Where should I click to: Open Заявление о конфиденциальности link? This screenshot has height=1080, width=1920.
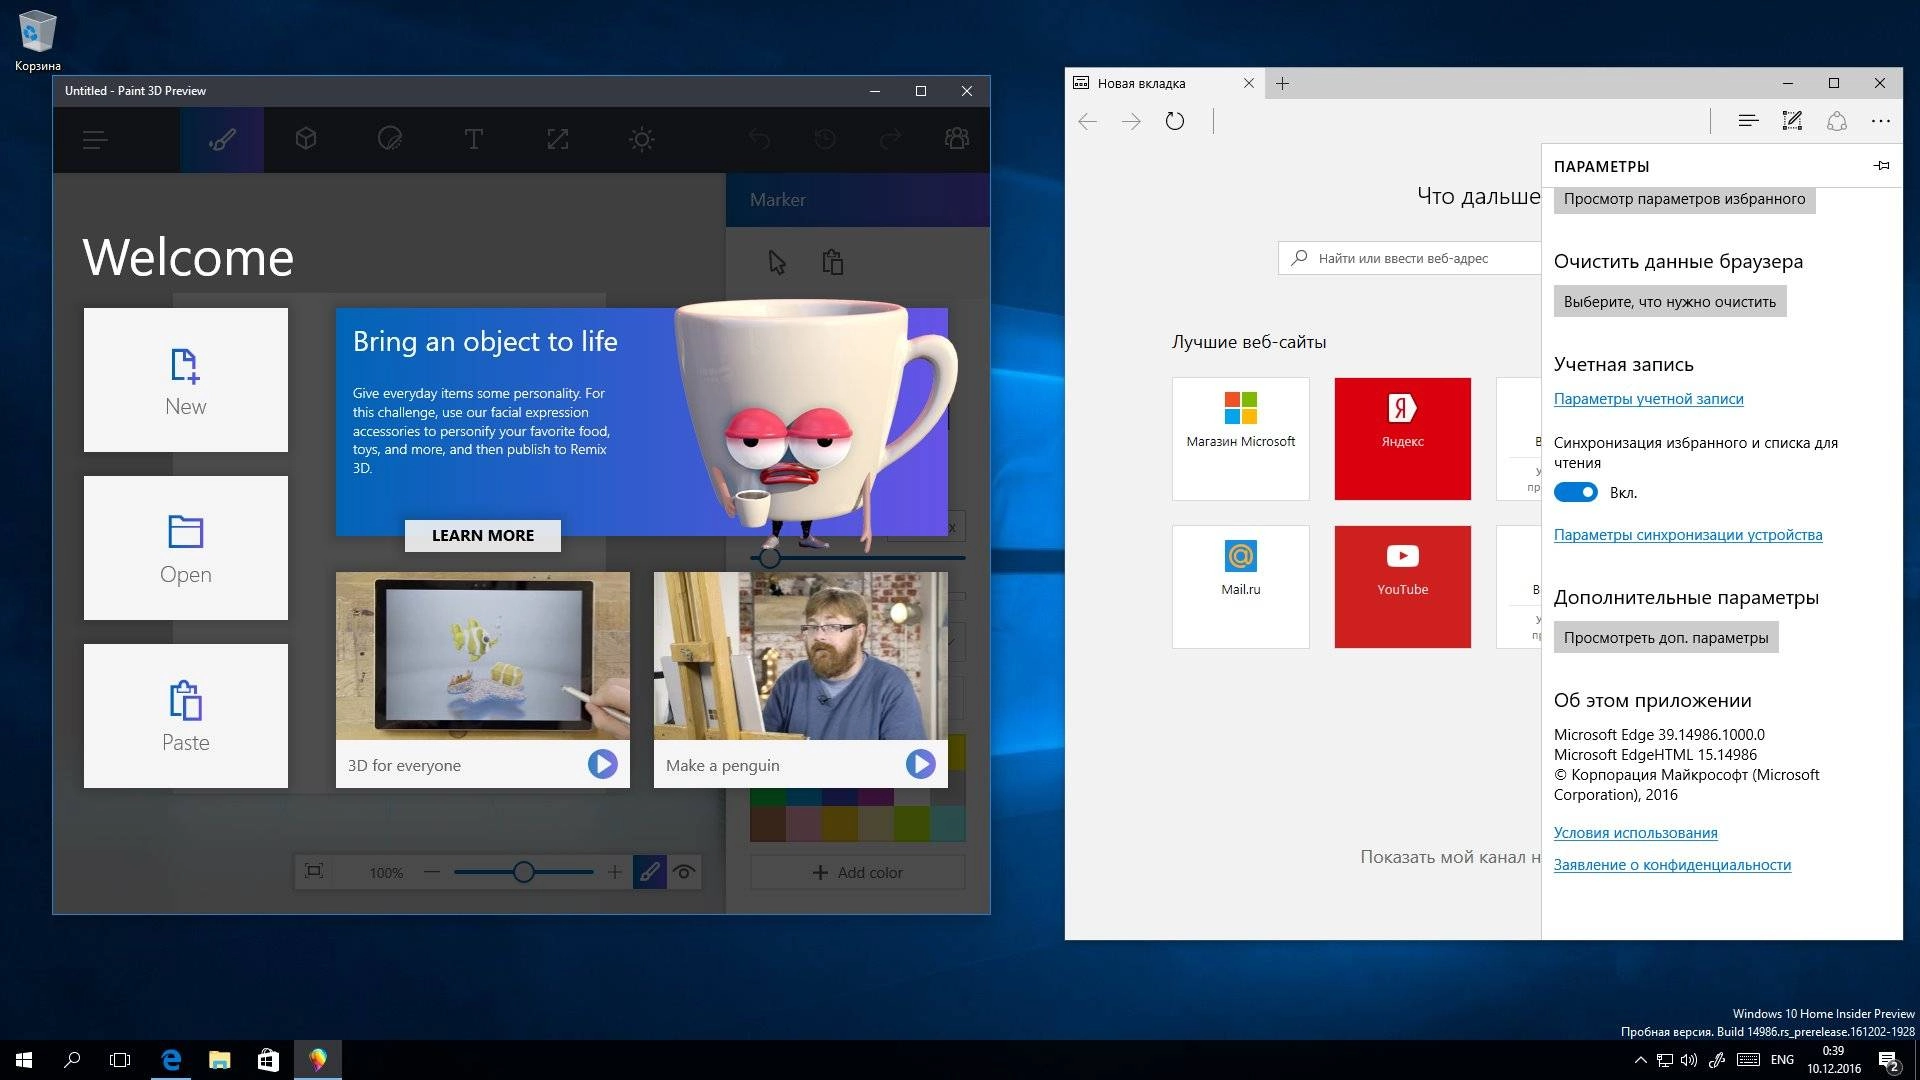(x=1672, y=865)
